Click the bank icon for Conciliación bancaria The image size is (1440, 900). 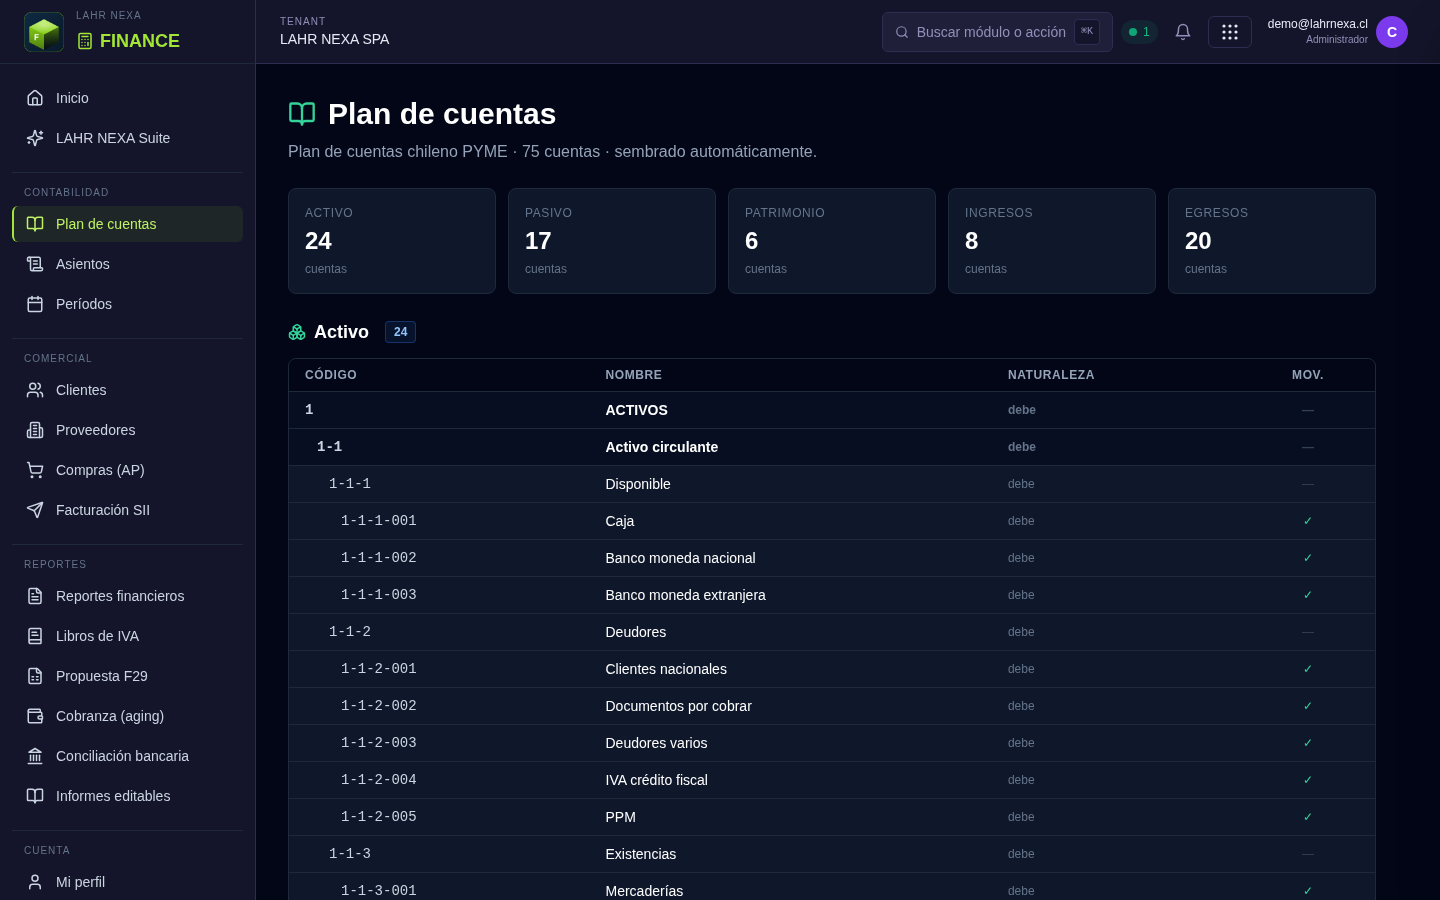[35, 756]
